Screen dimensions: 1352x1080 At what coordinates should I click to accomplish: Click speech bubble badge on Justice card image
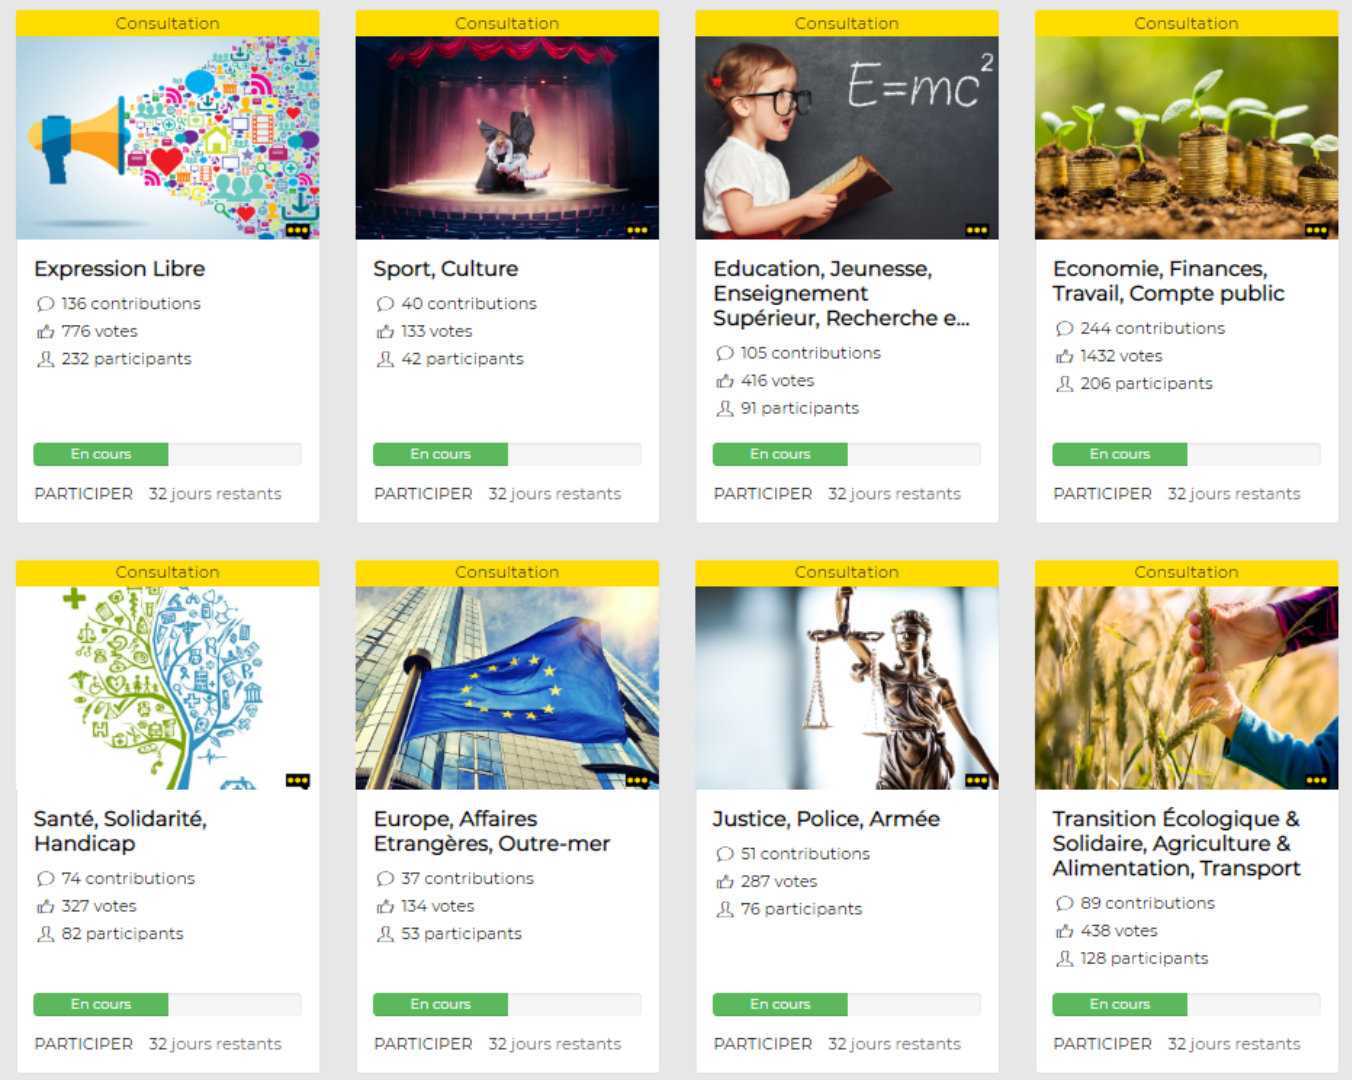(977, 780)
